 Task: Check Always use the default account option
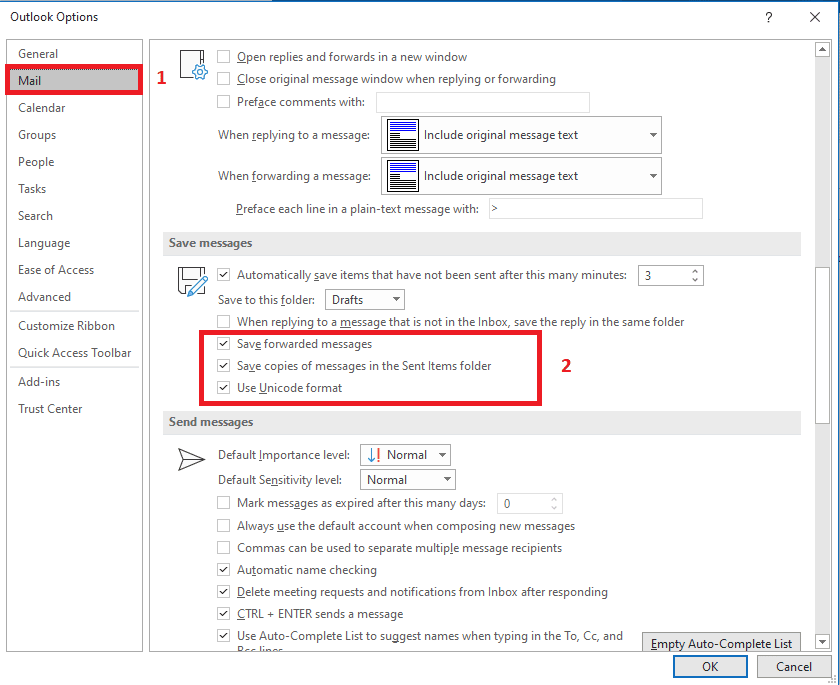[223, 525]
